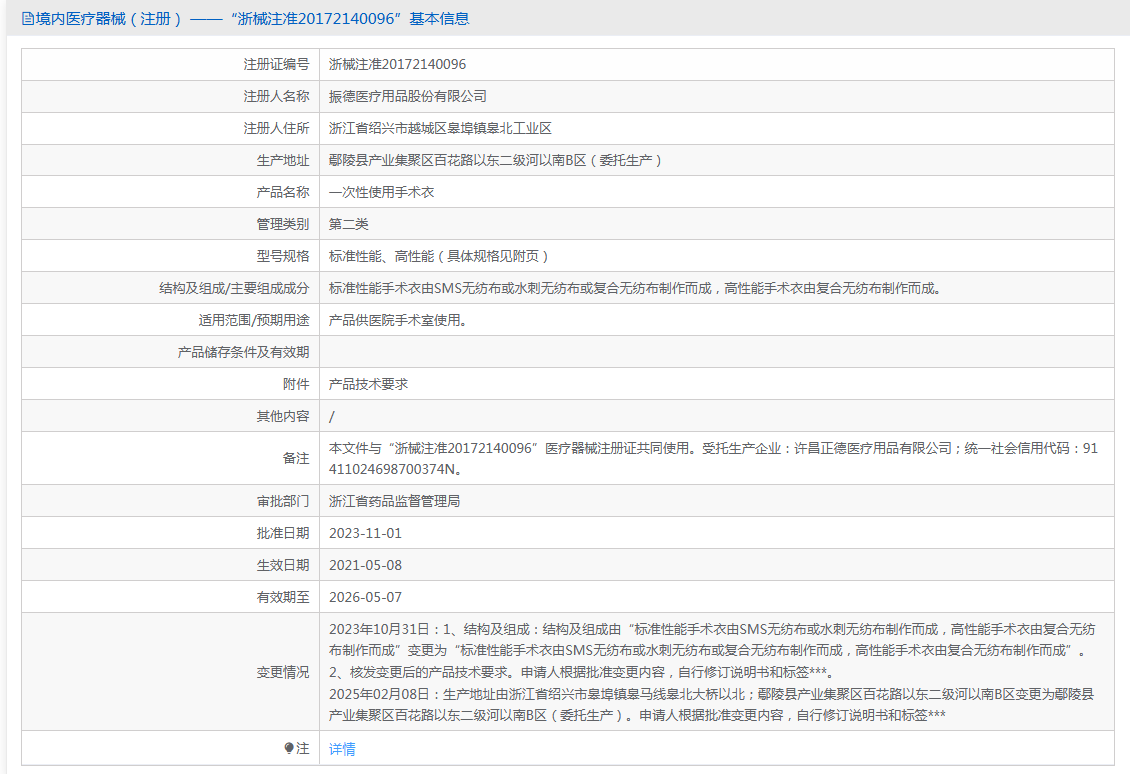This screenshot has width=1130, height=774.
Task: Click the 其他内容 label
Action: pos(282,416)
